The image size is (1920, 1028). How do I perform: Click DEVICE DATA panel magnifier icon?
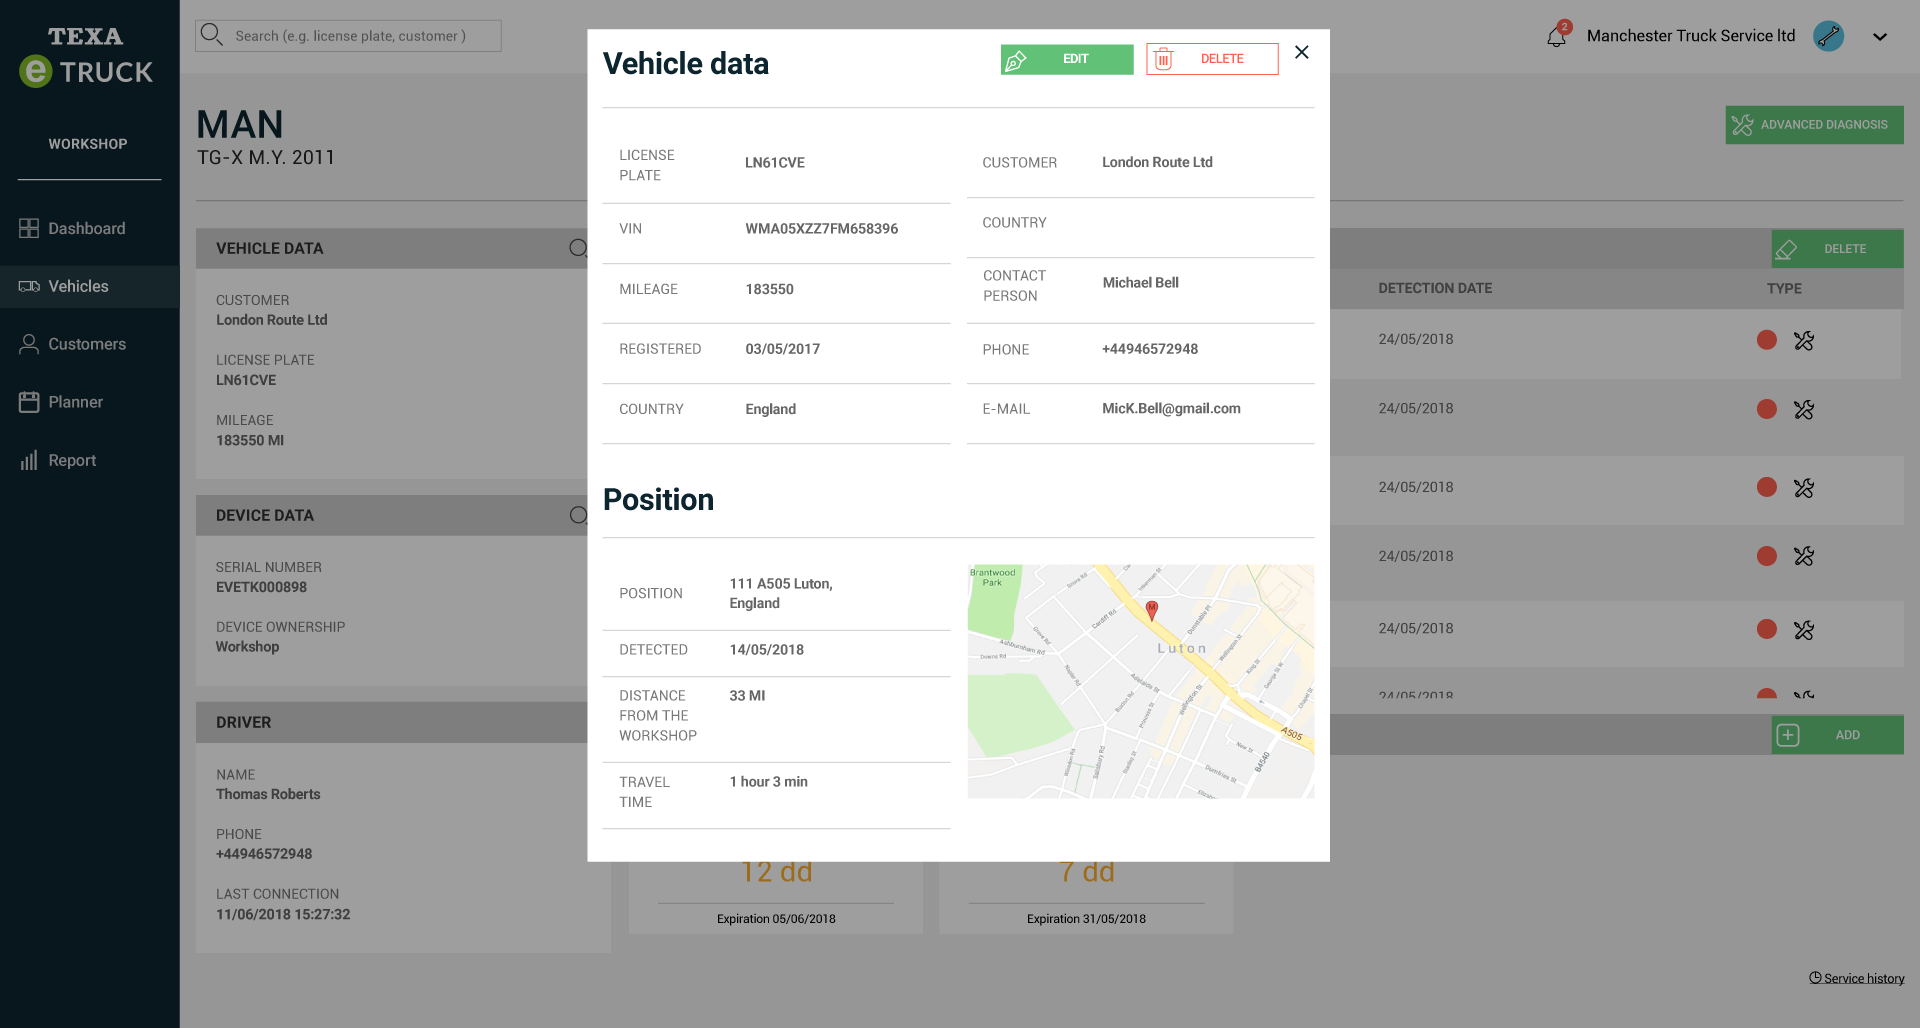tap(578, 515)
